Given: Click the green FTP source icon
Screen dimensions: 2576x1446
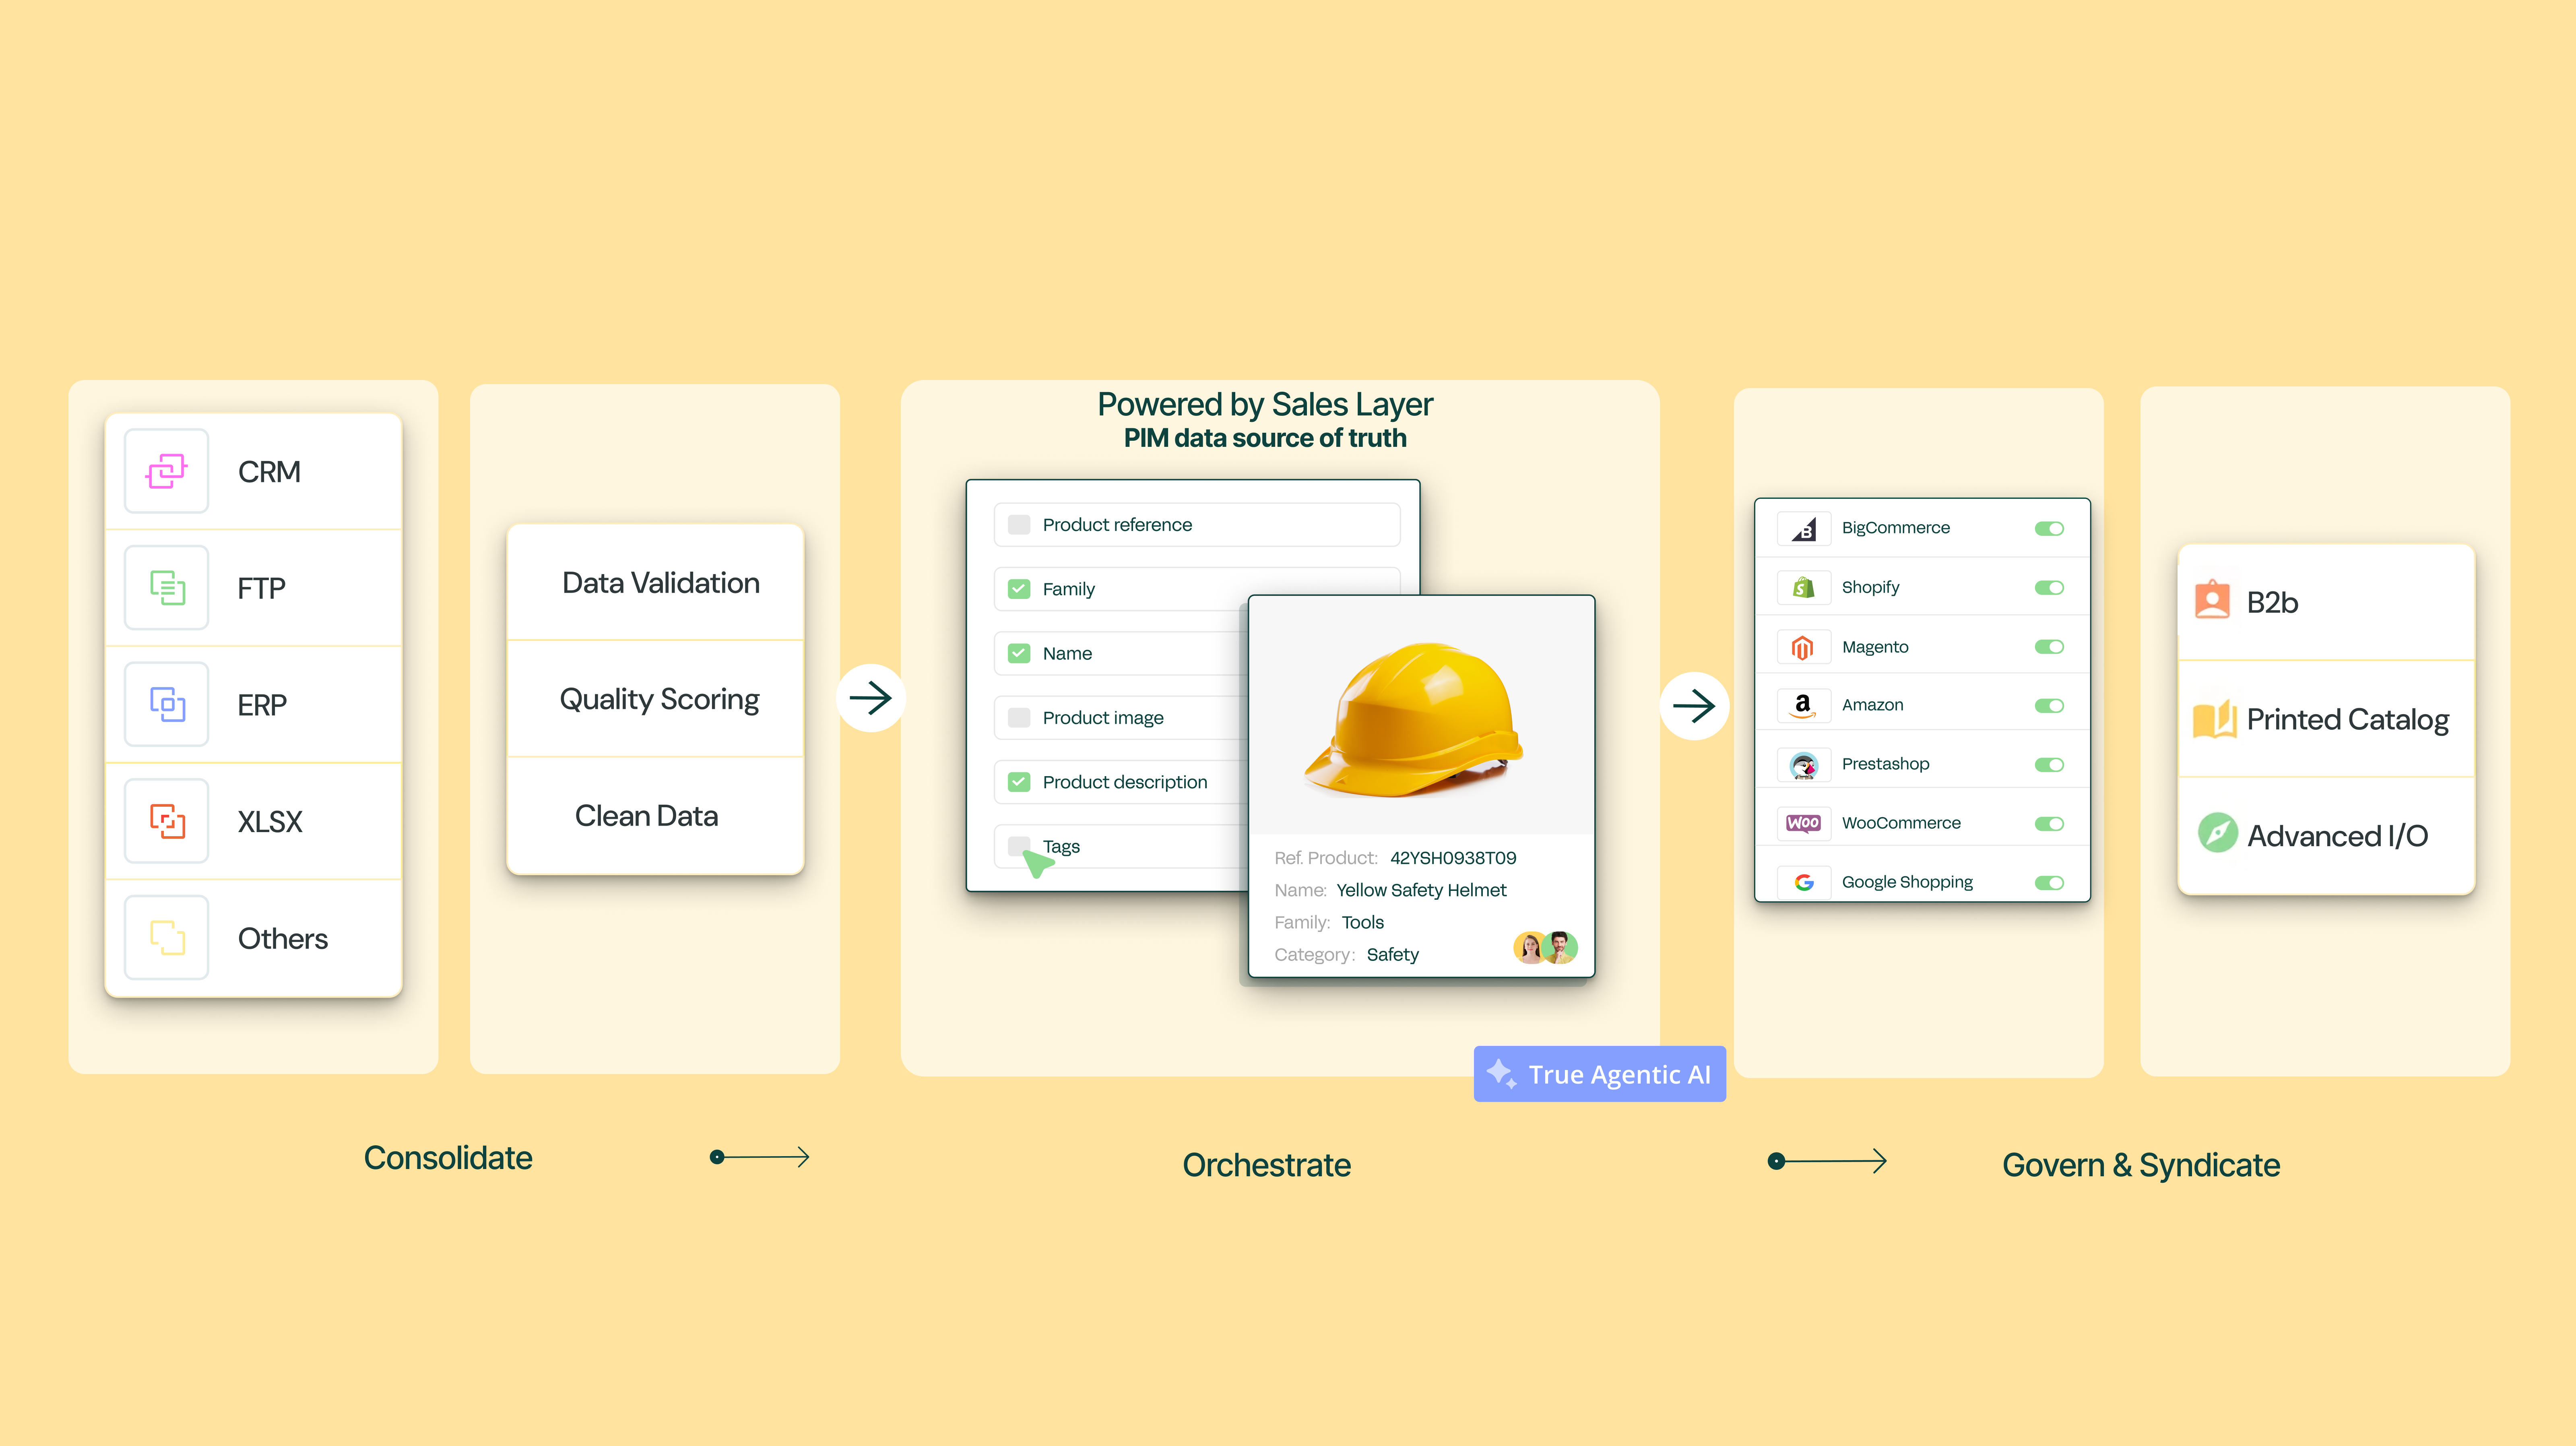Looking at the screenshot, I should [167, 588].
